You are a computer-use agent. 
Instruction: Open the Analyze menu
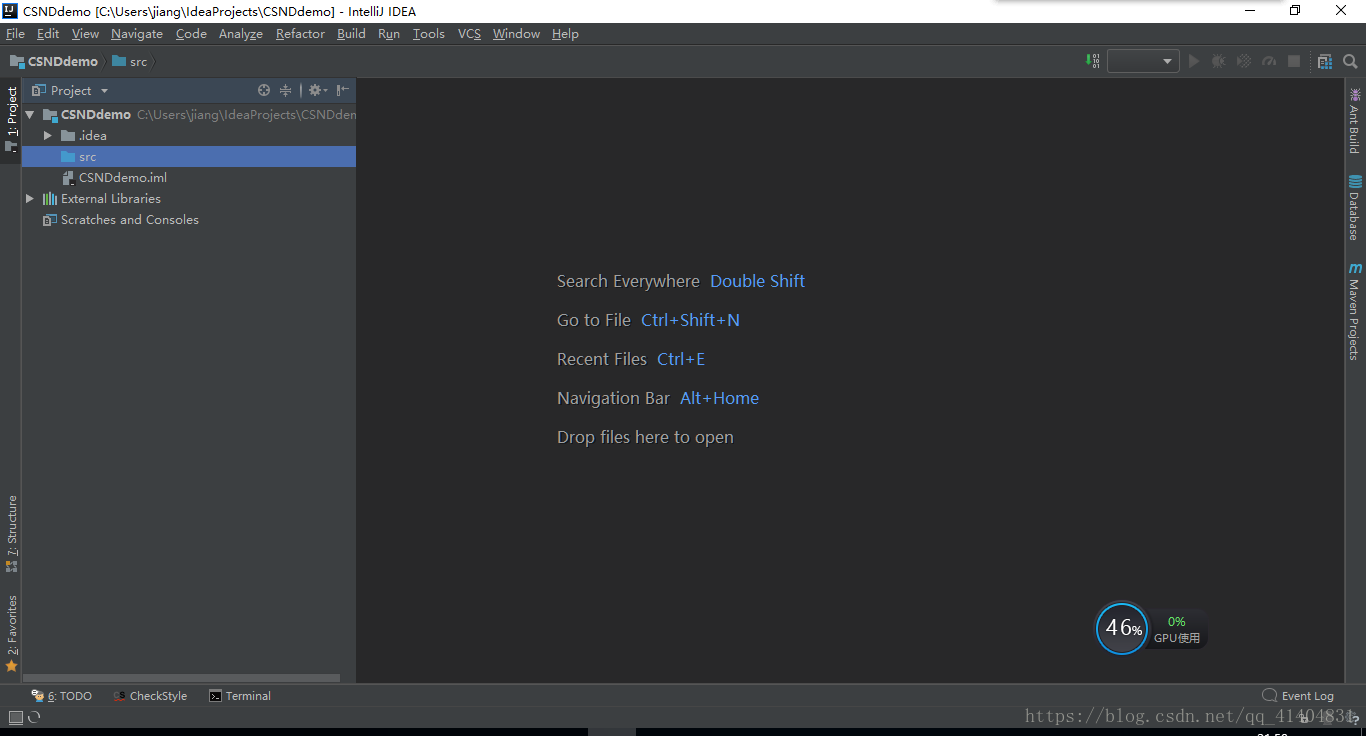241,34
